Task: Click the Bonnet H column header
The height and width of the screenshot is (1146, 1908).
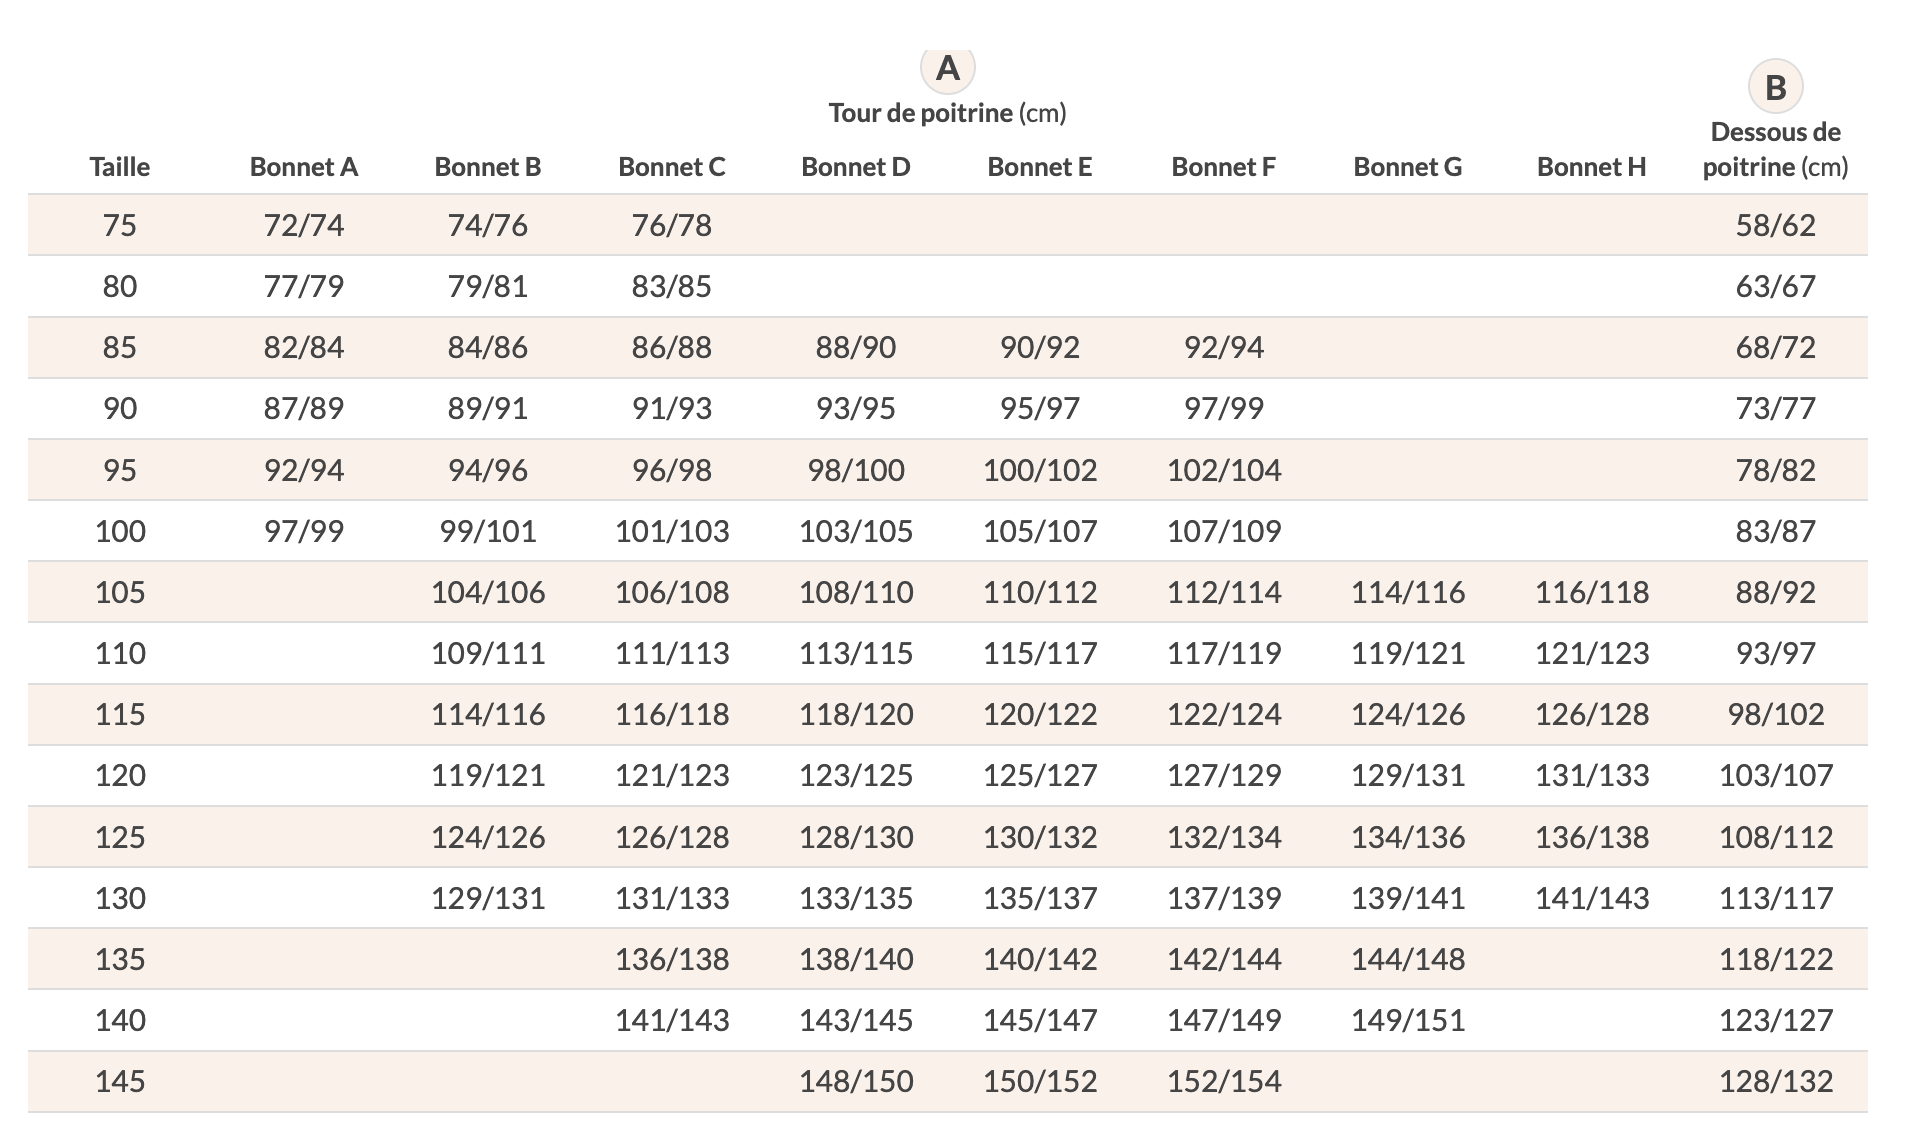Action: coord(1592,167)
